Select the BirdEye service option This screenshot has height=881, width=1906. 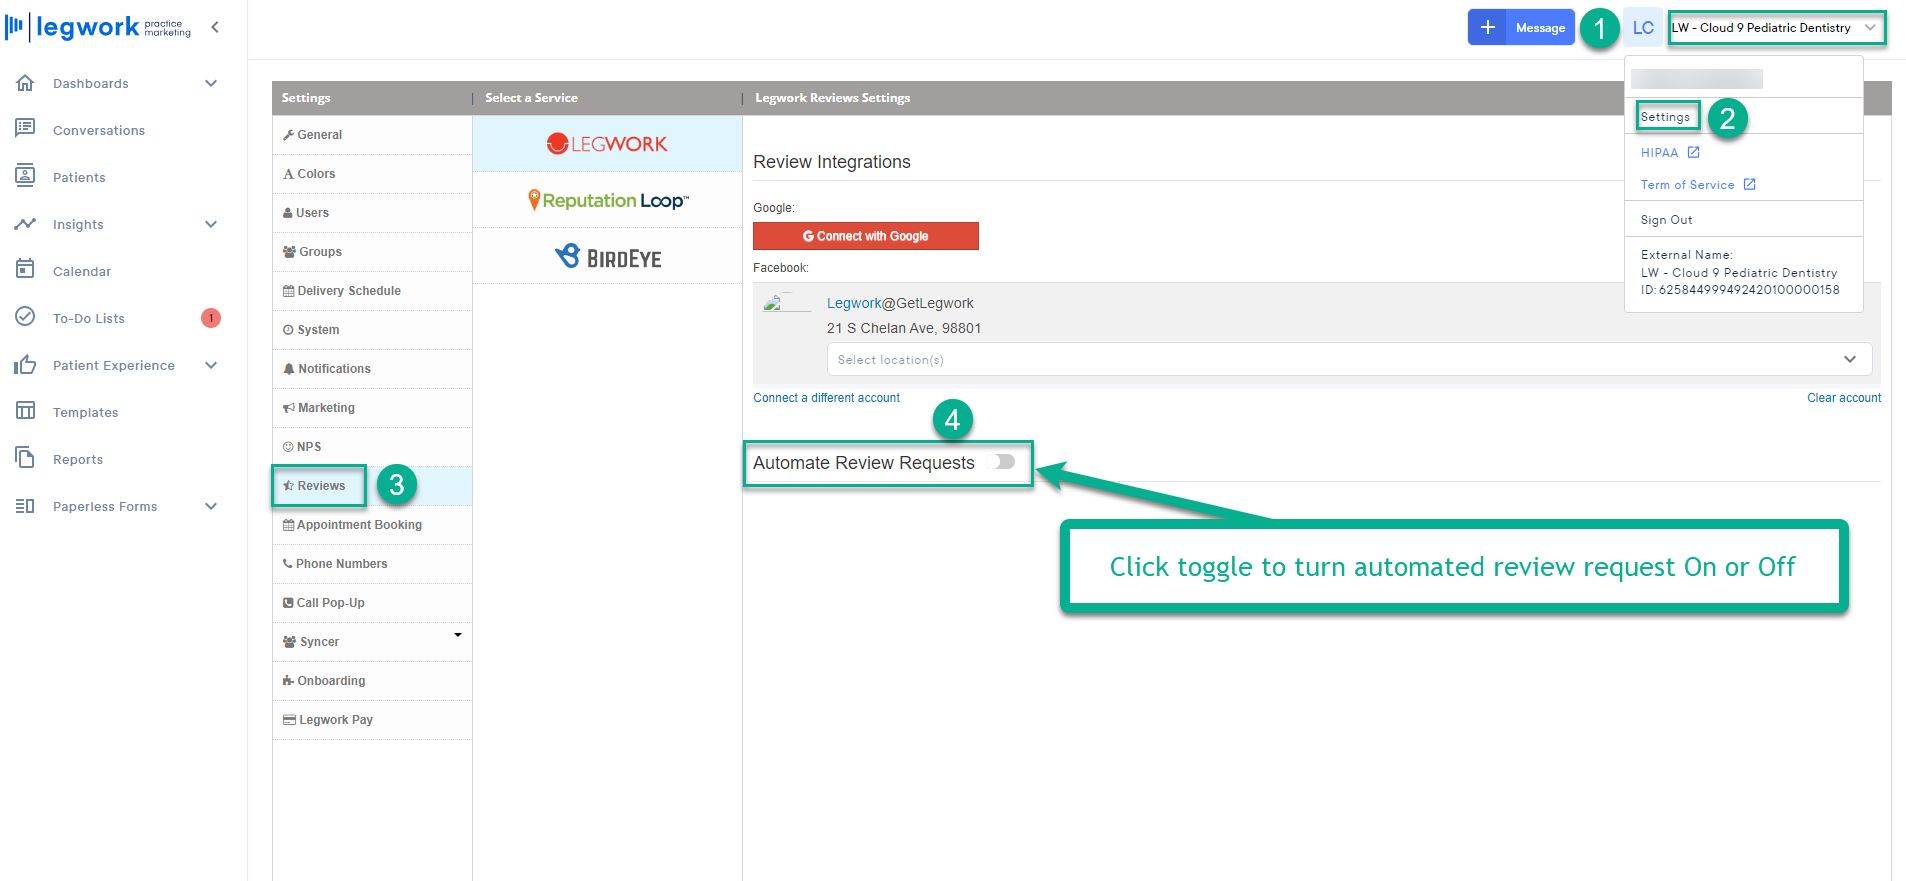[x=607, y=257]
